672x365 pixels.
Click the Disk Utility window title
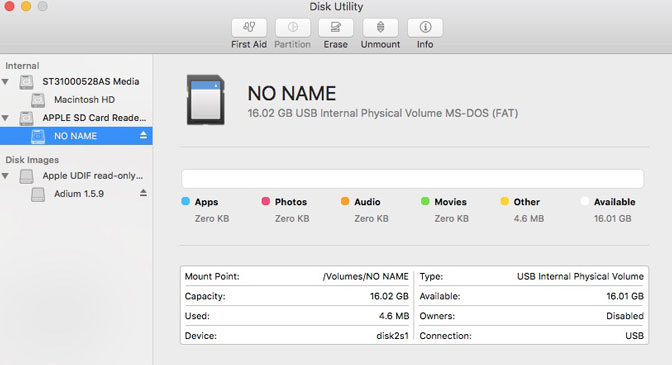point(336,6)
